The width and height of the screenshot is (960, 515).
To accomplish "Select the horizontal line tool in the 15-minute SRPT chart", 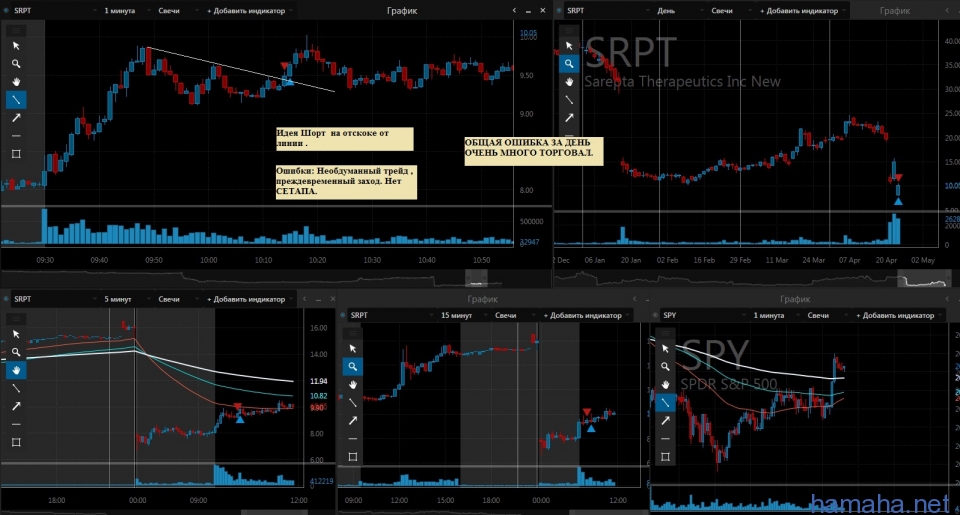I will 353,438.
